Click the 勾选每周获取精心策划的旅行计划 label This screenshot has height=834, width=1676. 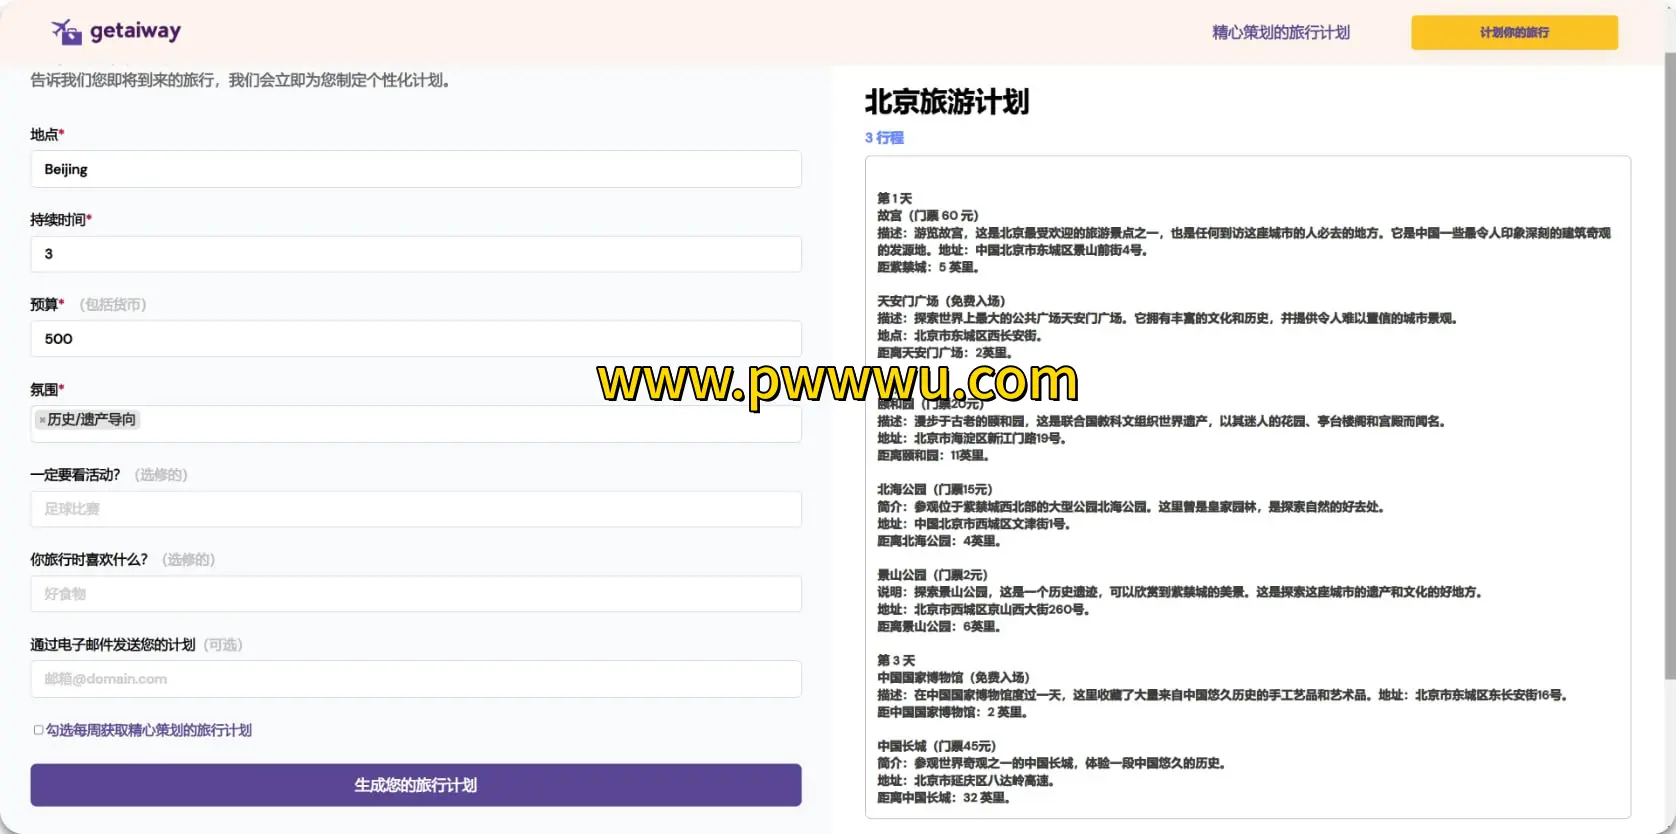pos(149,730)
